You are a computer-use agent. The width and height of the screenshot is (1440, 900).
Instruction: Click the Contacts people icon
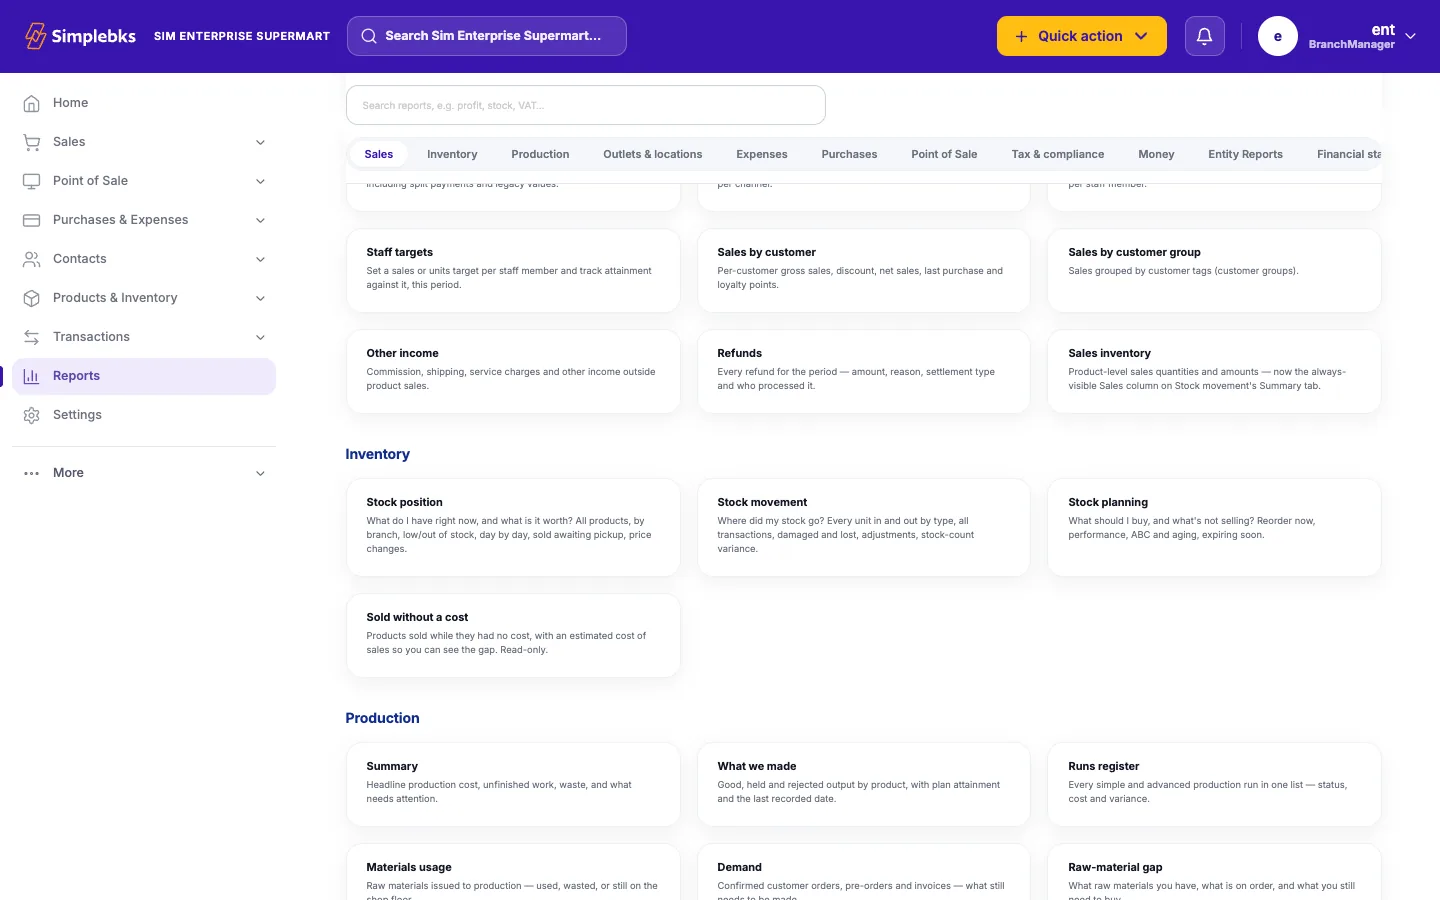tap(32, 259)
